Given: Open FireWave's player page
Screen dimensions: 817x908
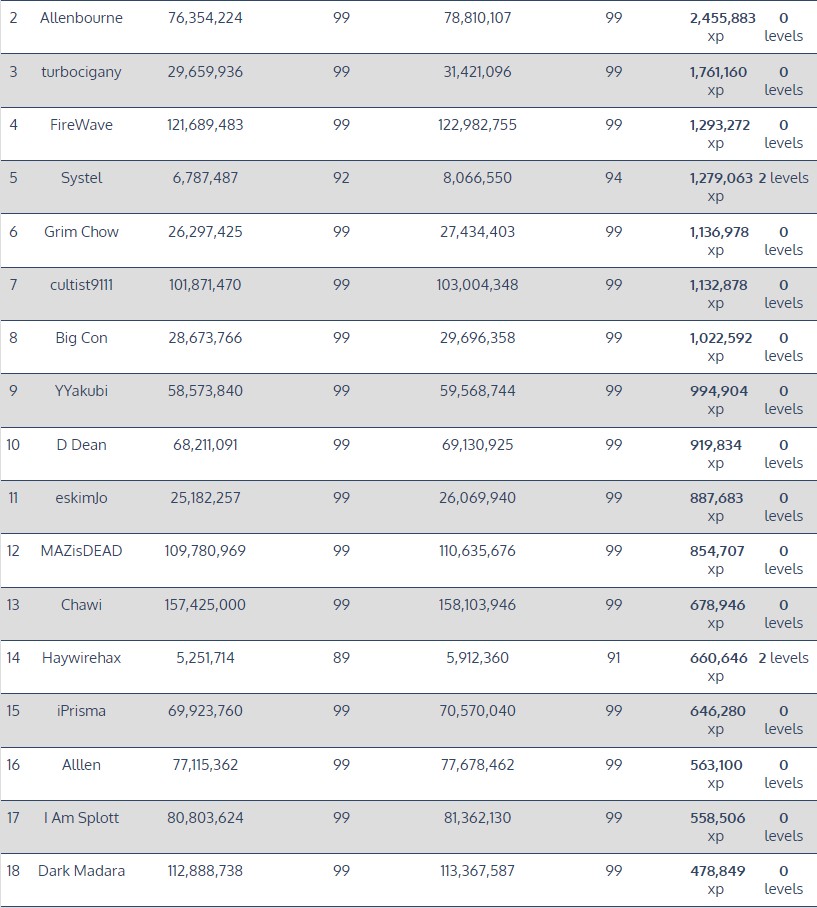Looking at the screenshot, I should pyautogui.click(x=81, y=125).
